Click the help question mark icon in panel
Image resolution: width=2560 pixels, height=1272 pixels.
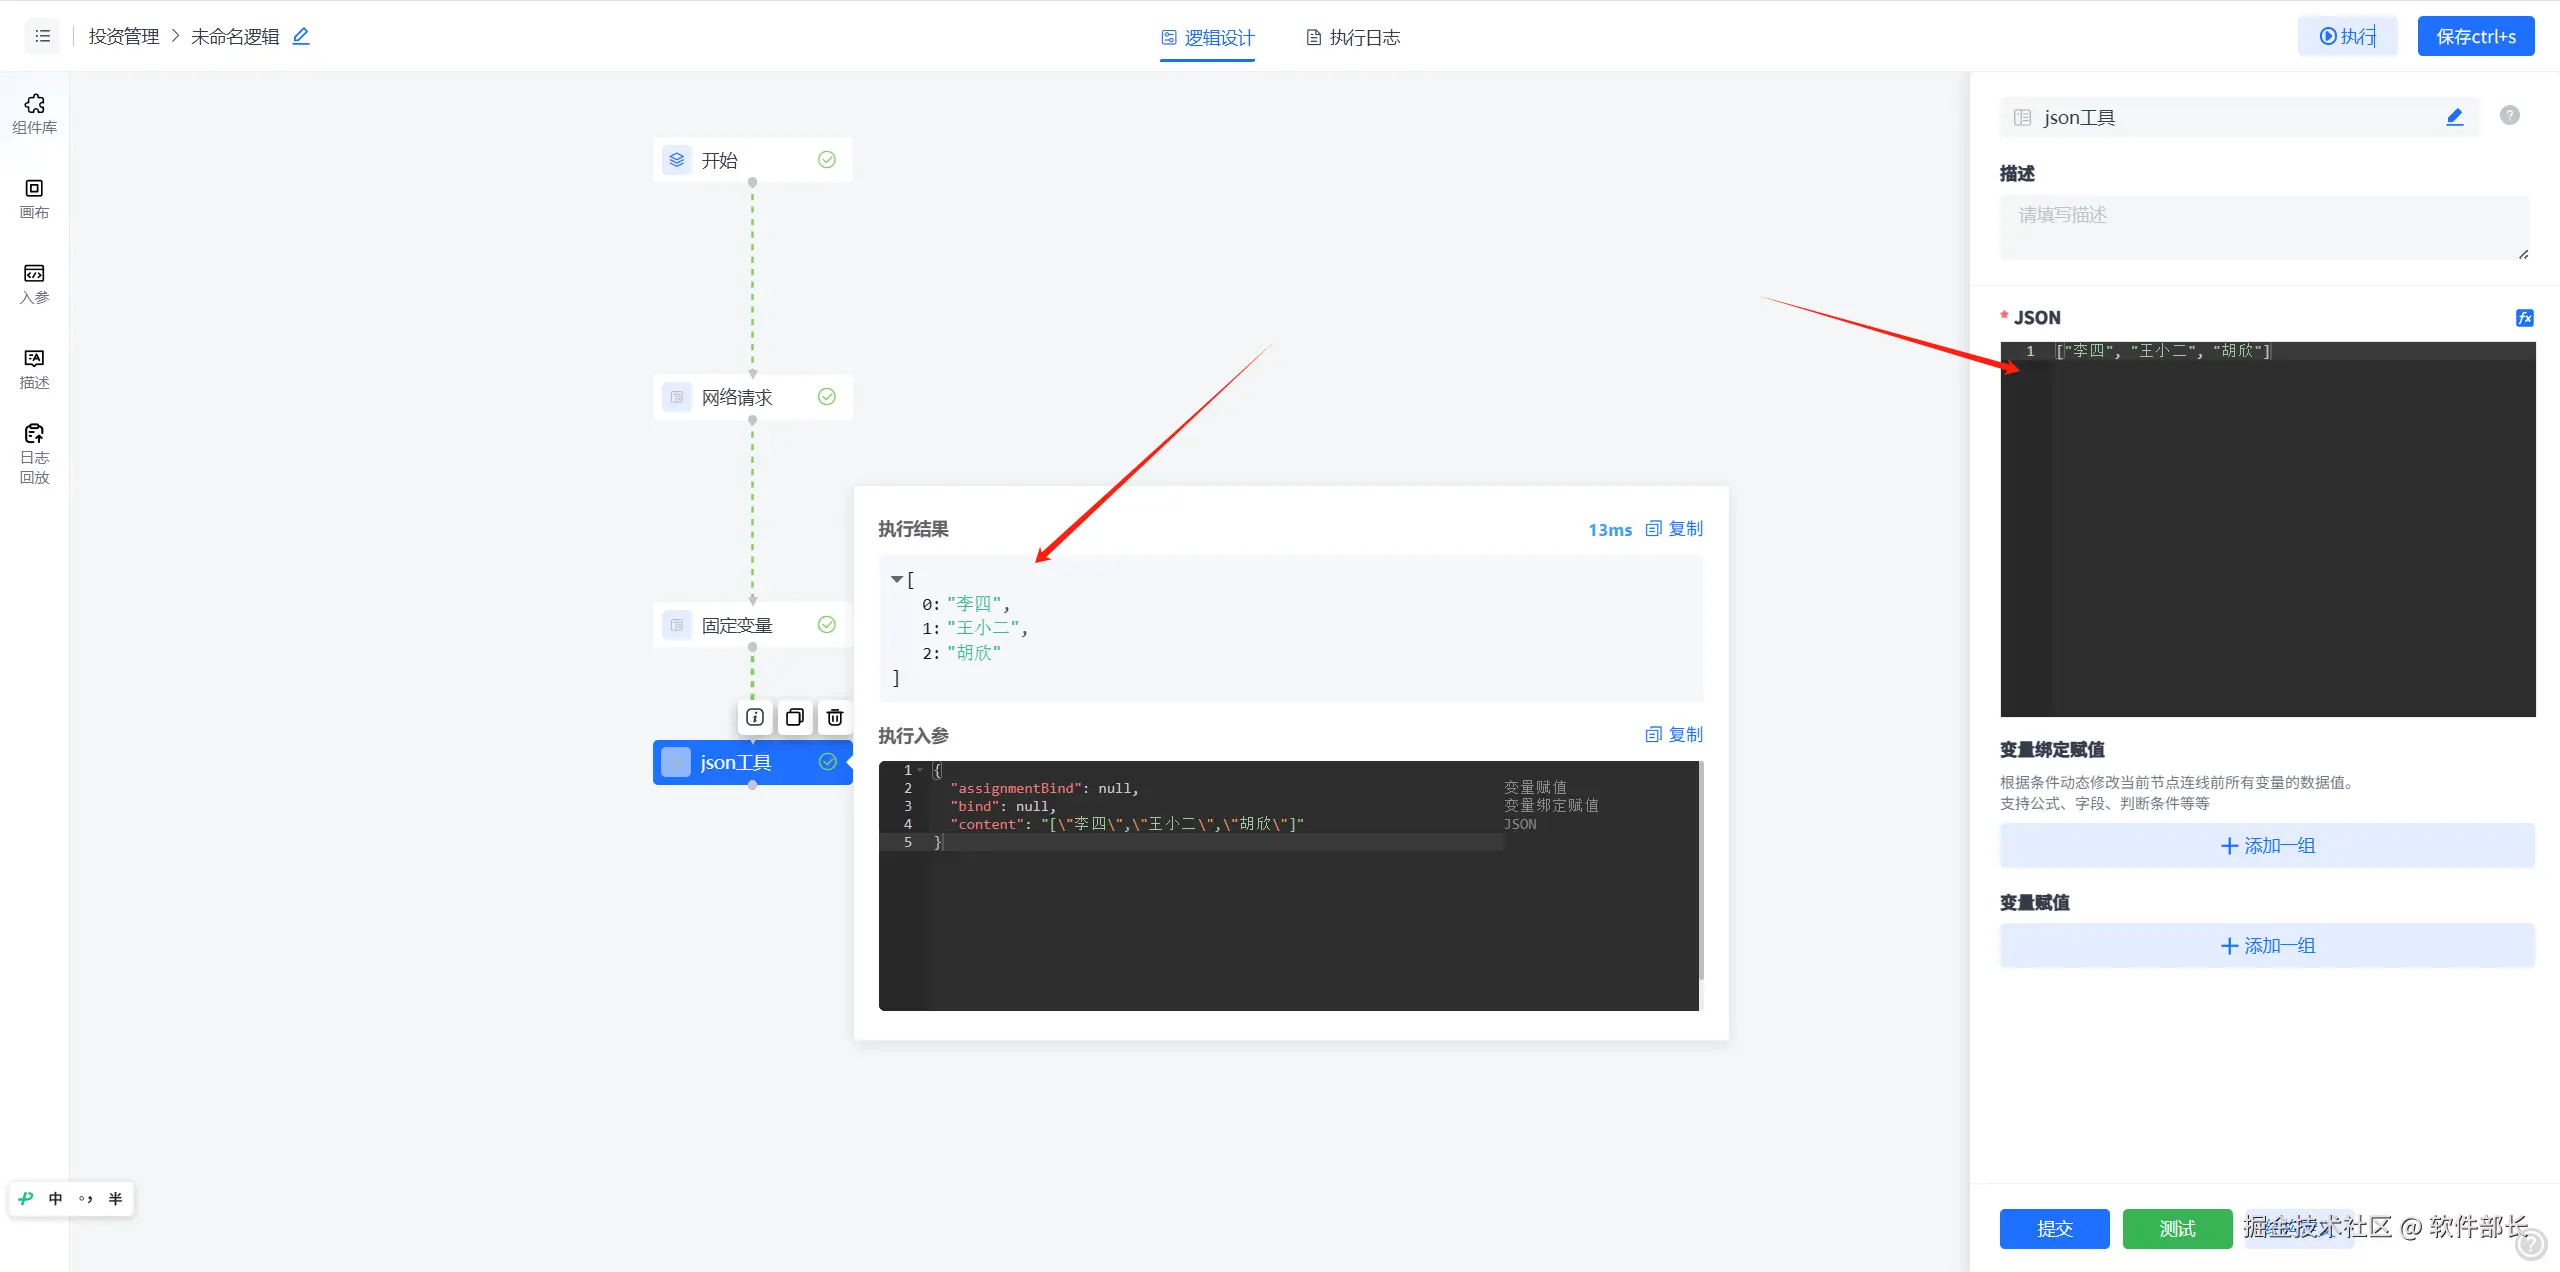2509,116
